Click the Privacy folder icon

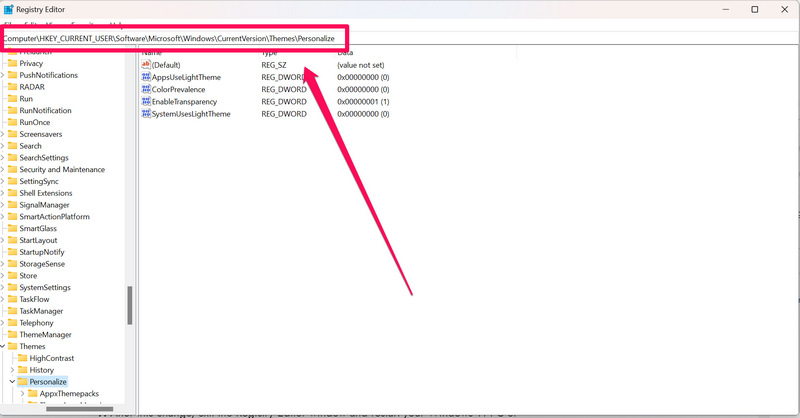point(13,63)
